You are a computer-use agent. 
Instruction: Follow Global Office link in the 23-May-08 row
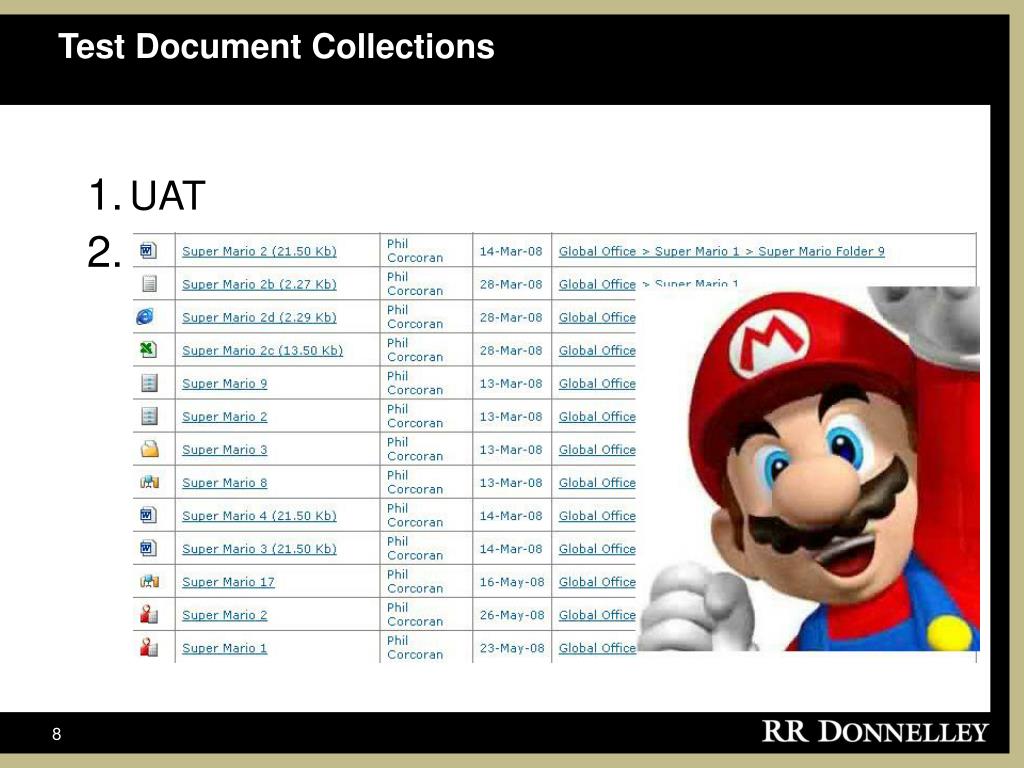click(597, 648)
